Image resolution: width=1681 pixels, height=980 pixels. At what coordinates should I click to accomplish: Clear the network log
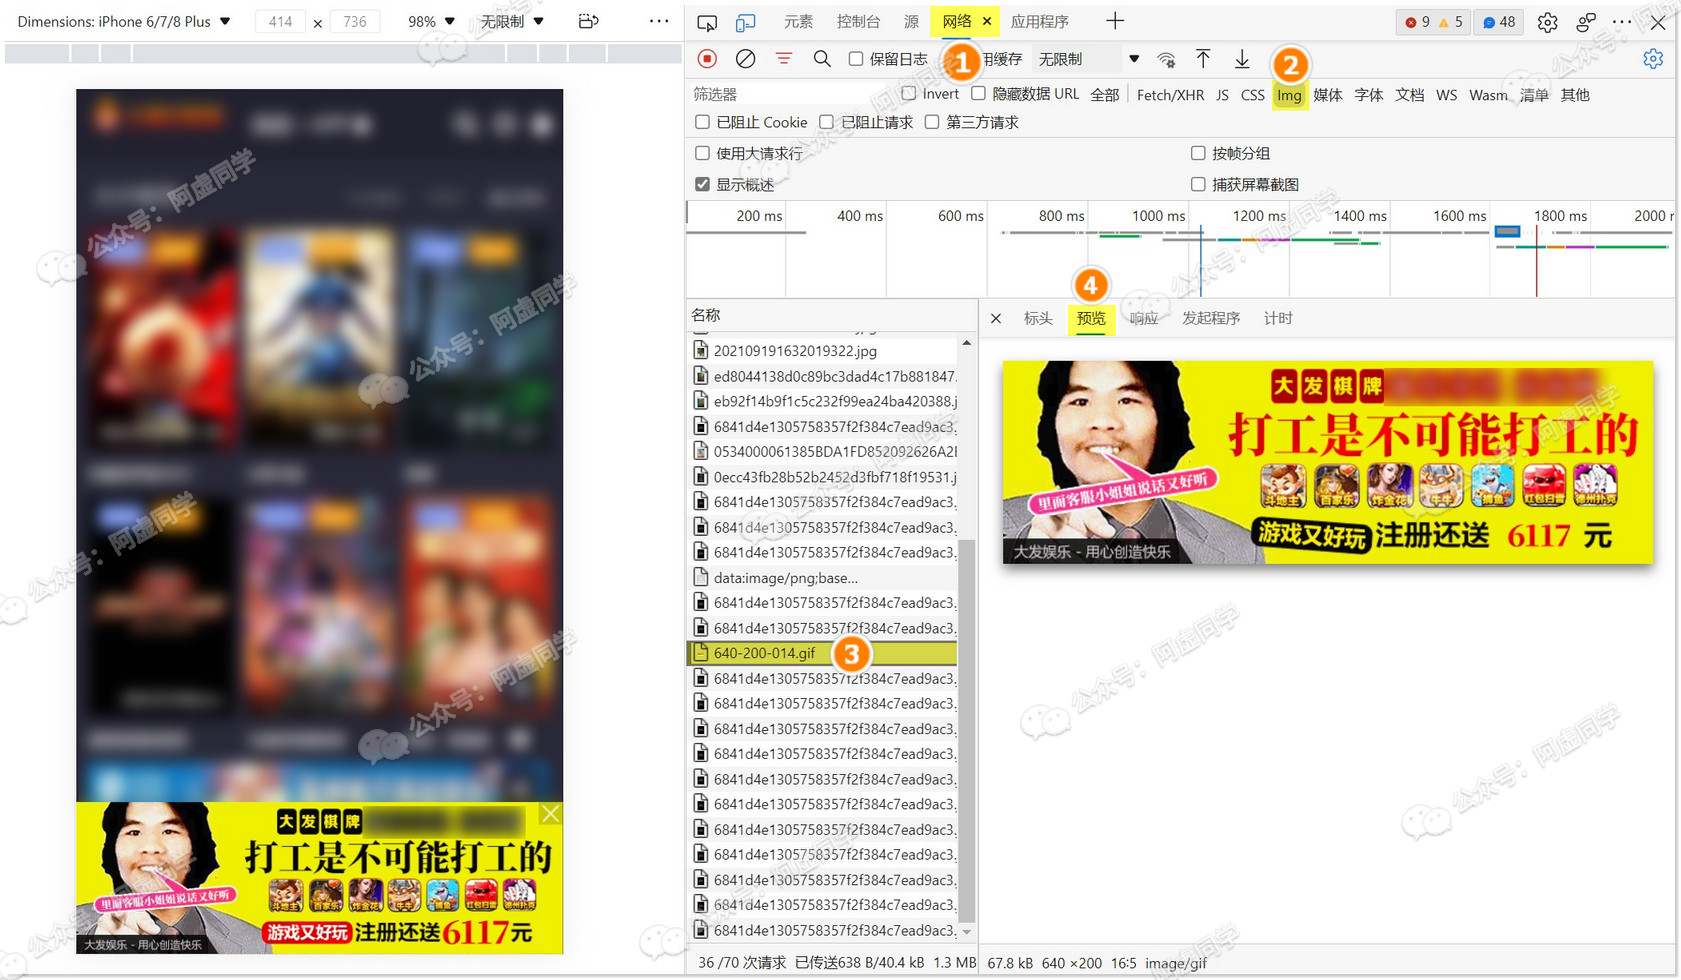[745, 59]
